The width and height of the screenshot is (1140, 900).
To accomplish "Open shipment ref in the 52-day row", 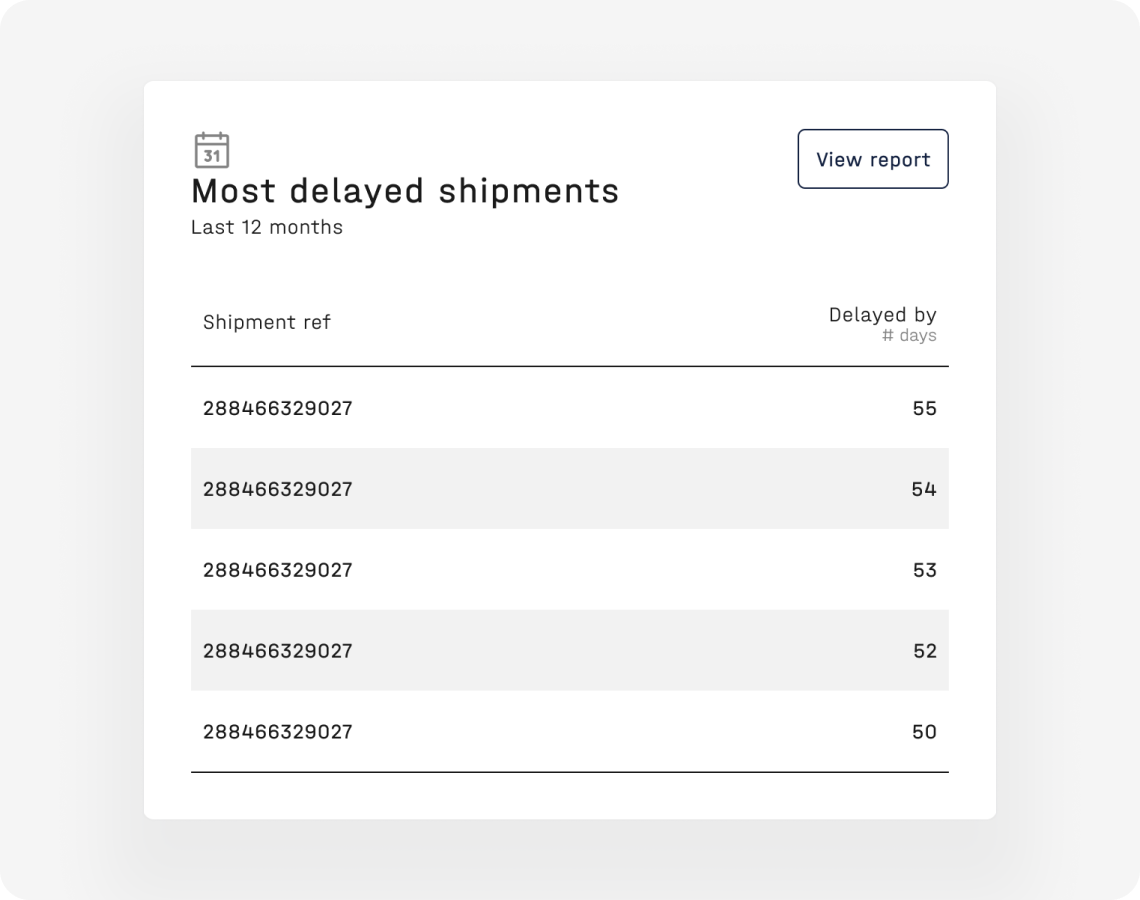I will click(278, 650).
